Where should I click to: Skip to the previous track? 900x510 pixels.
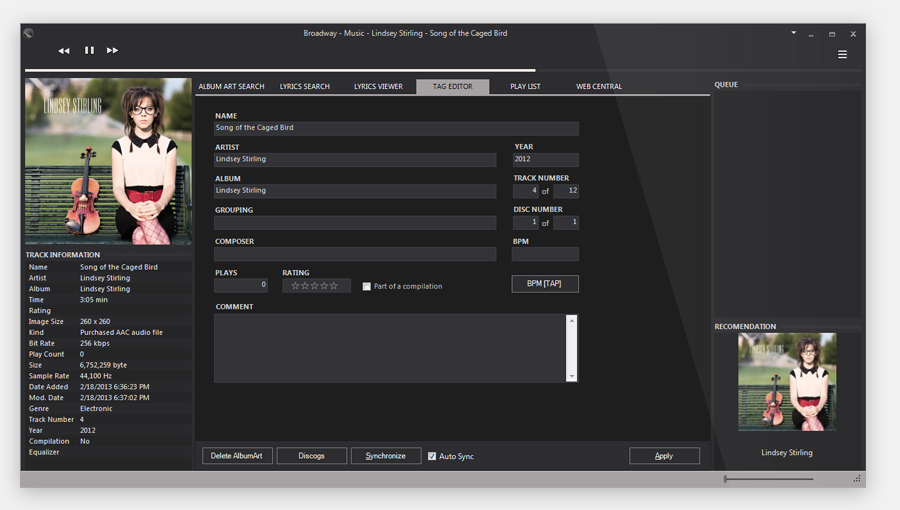click(x=64, y=50)
